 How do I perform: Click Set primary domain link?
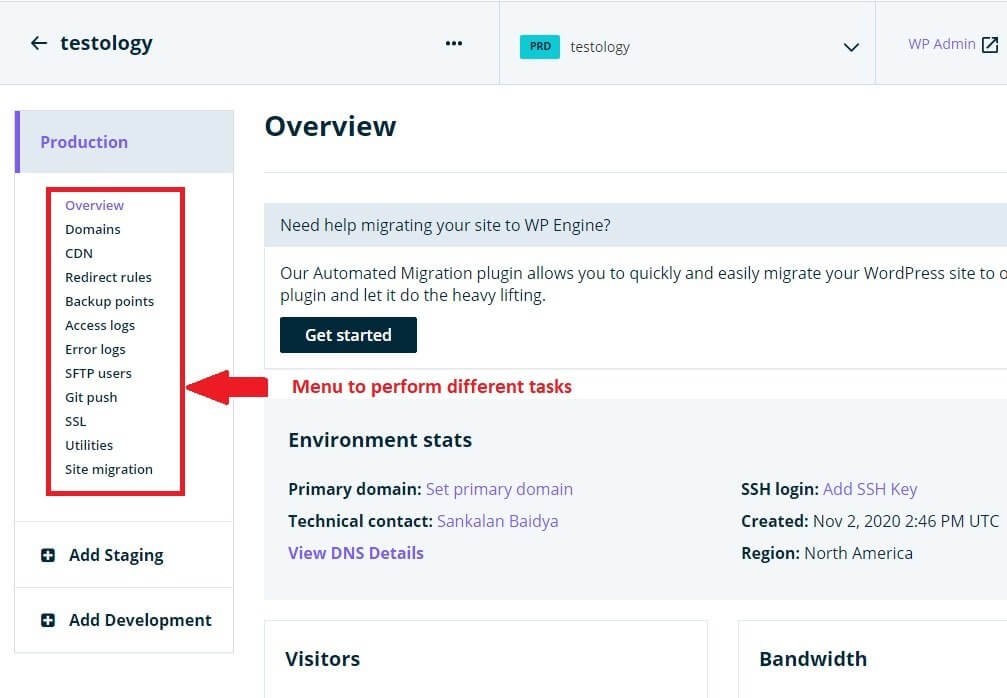(x=499, y=489)
